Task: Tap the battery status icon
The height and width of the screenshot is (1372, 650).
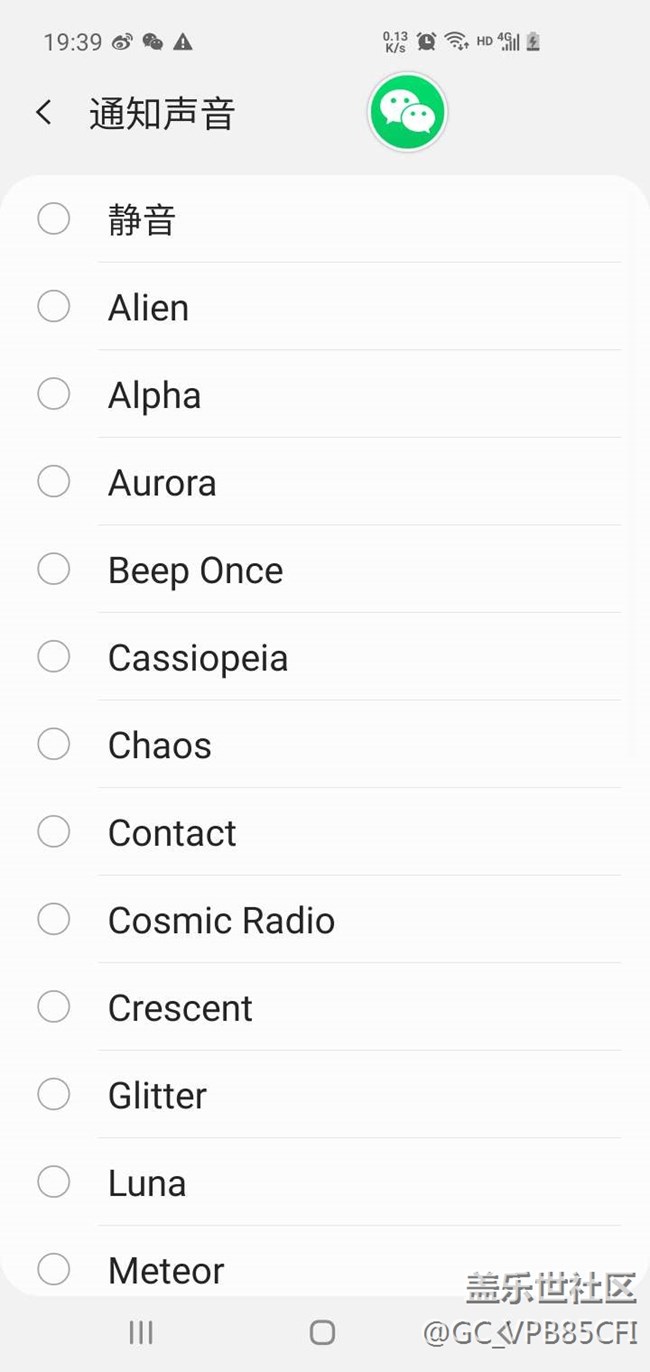Action: (533, 41)
